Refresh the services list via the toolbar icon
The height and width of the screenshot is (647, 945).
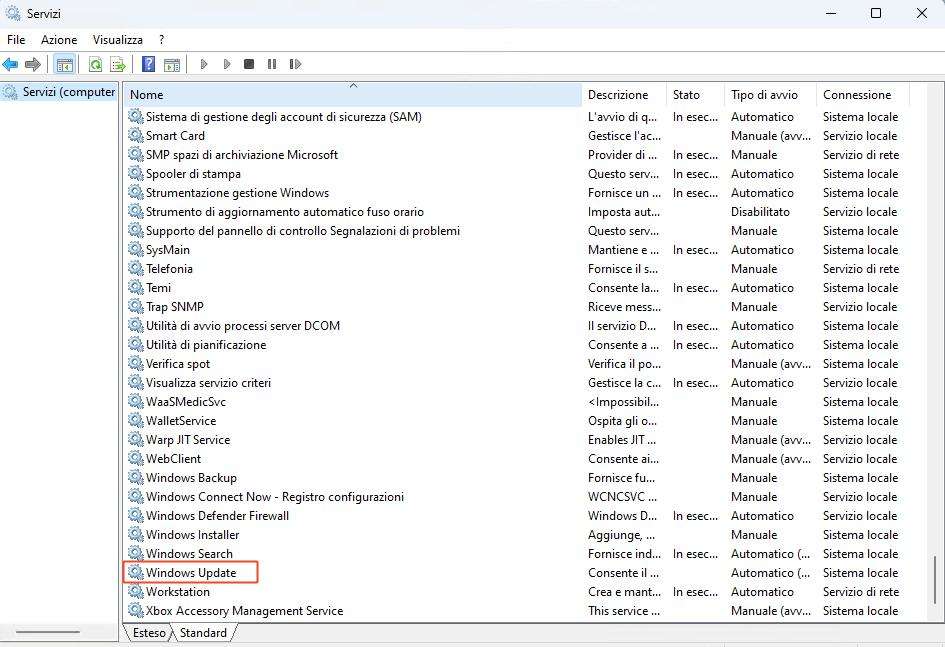tap(95, 64)
